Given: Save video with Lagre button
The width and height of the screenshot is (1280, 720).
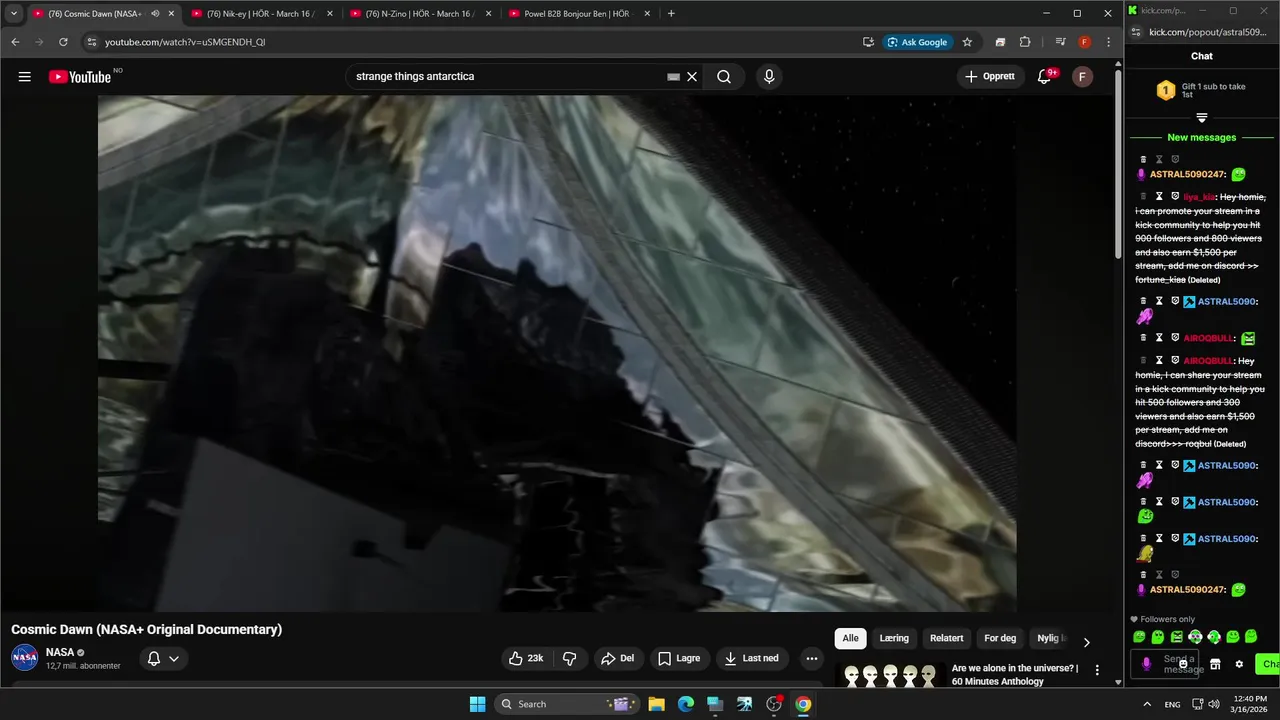Looking at the screenshot, I should pyautogui.click(x=680, y=658).
